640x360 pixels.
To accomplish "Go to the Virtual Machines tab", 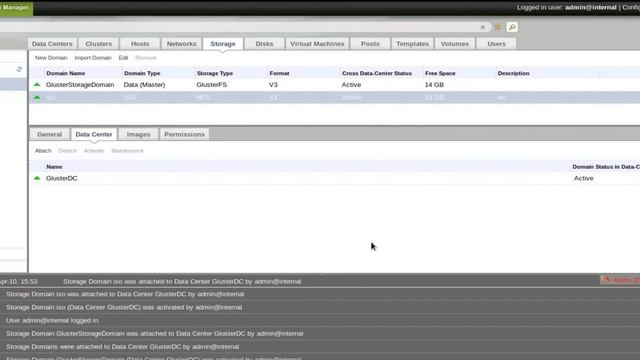I will click(317, 44).
